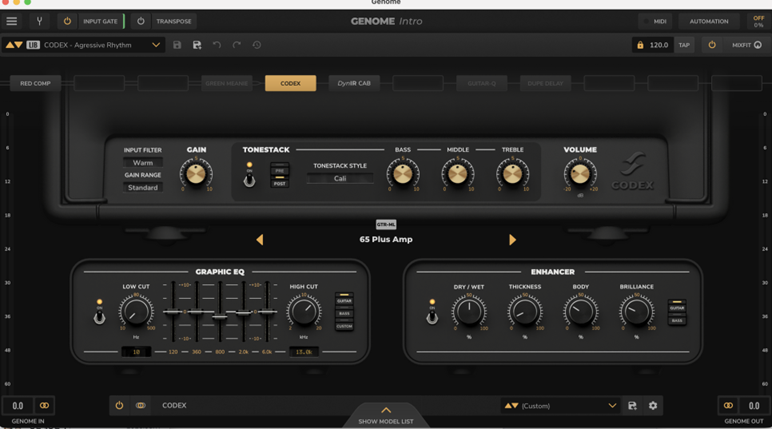Click the TAP tempo button
This screenshot has height=429, width=772.
point(684,45)
